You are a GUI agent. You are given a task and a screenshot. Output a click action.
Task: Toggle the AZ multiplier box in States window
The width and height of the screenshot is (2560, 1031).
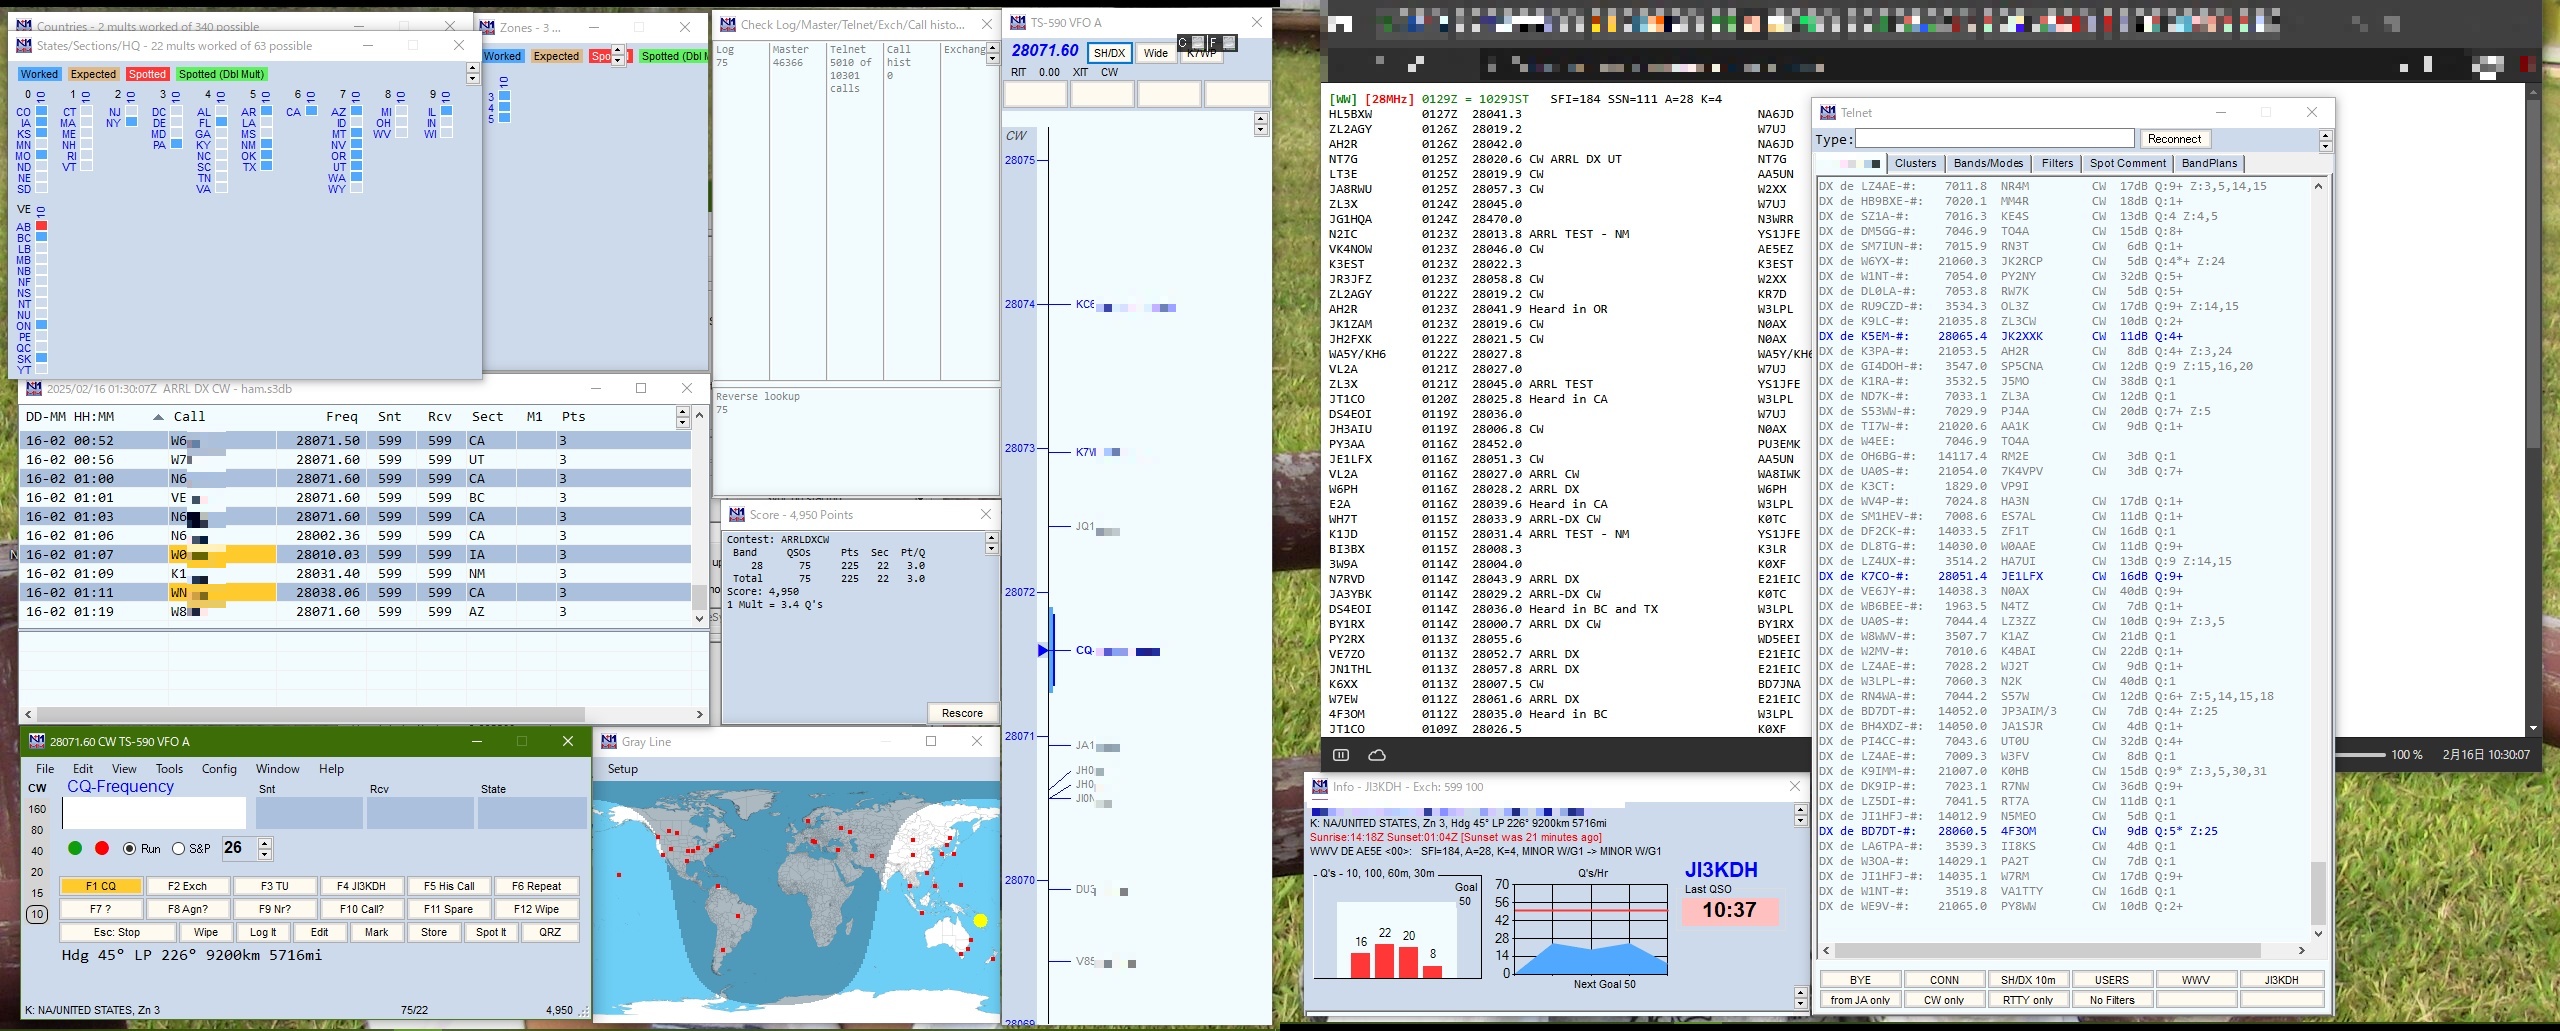click(356, 111)
